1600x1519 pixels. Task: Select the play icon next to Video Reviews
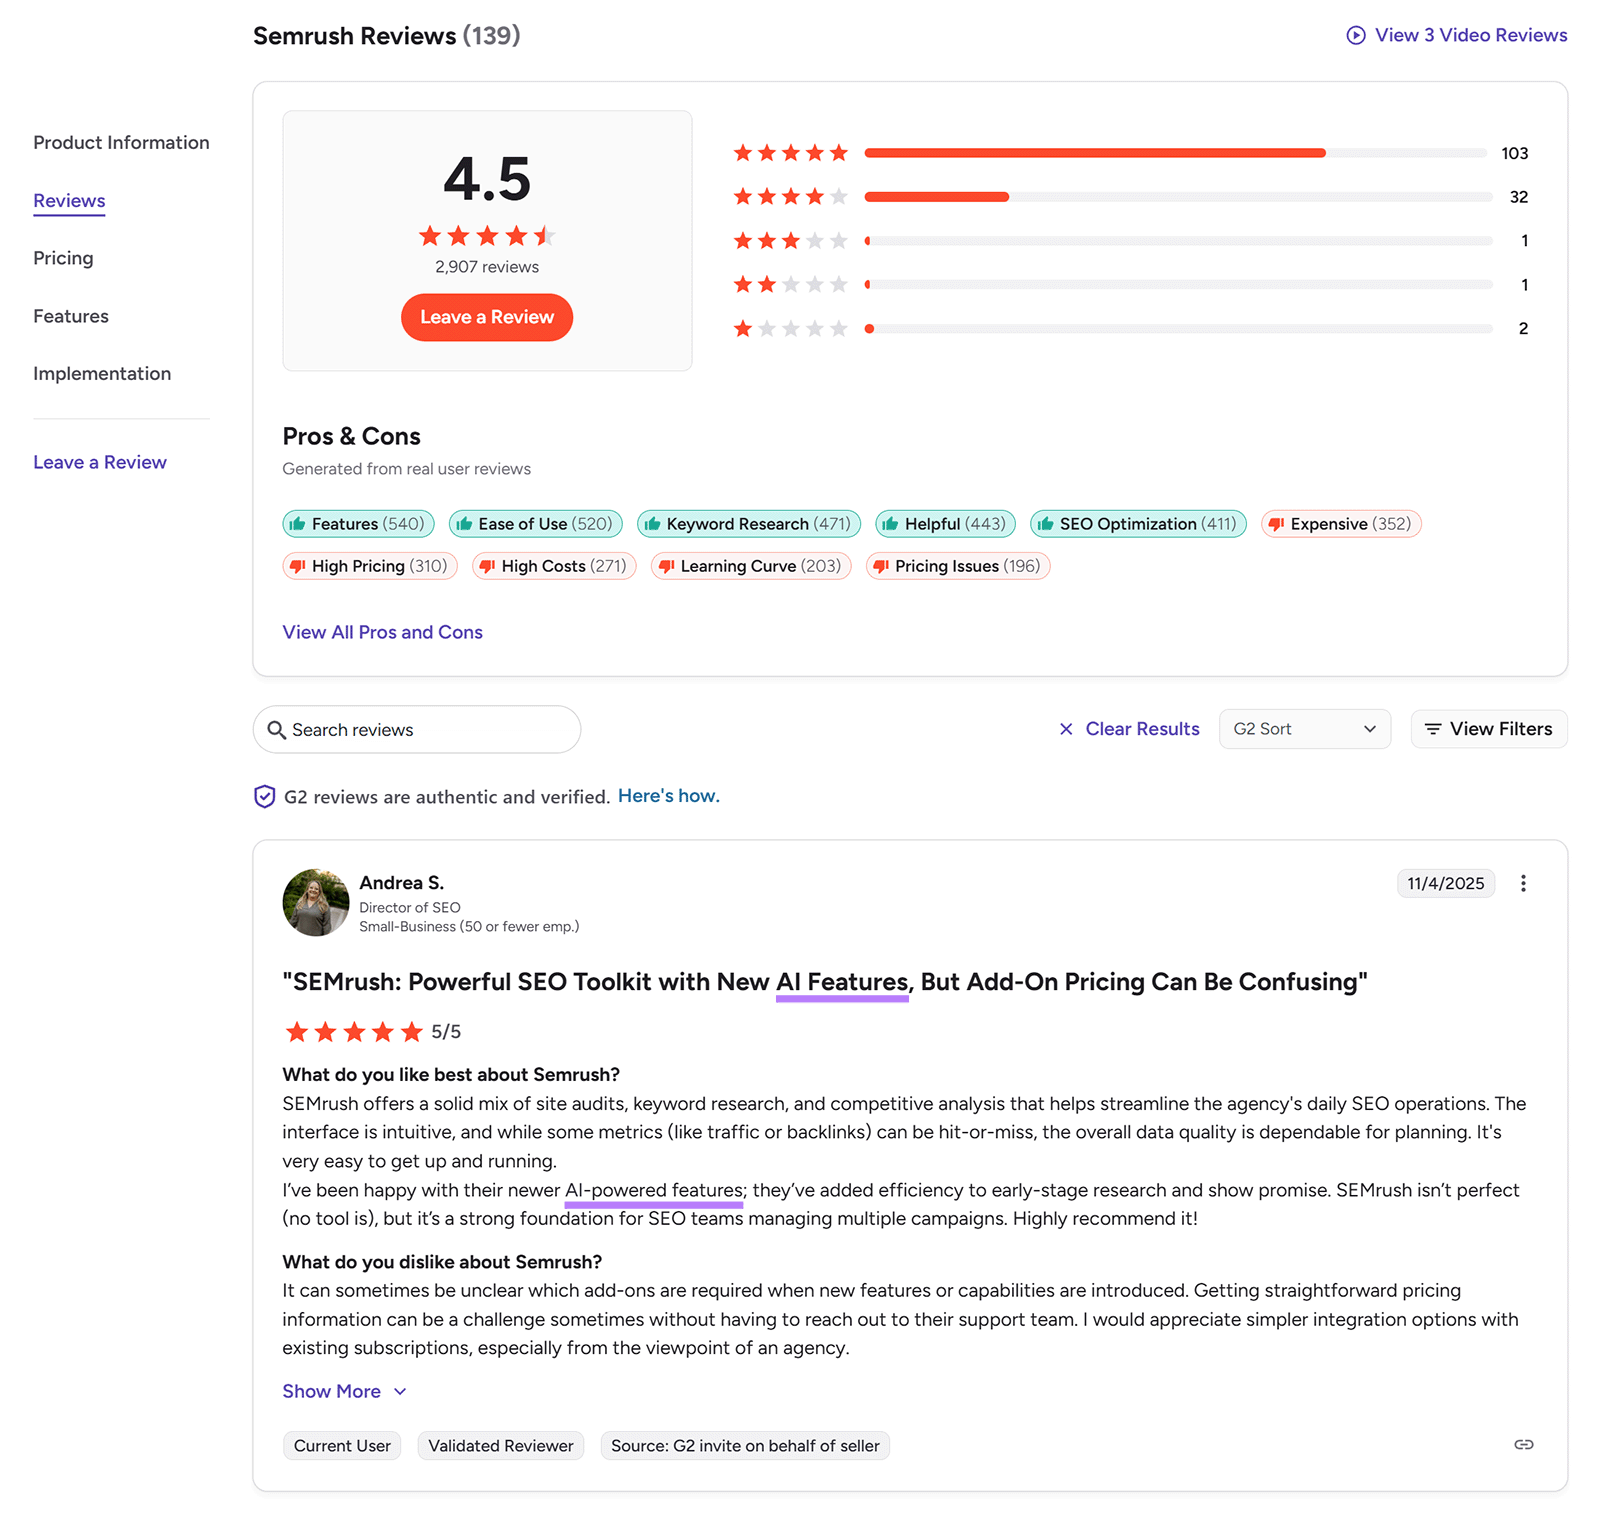[1355, 35]
